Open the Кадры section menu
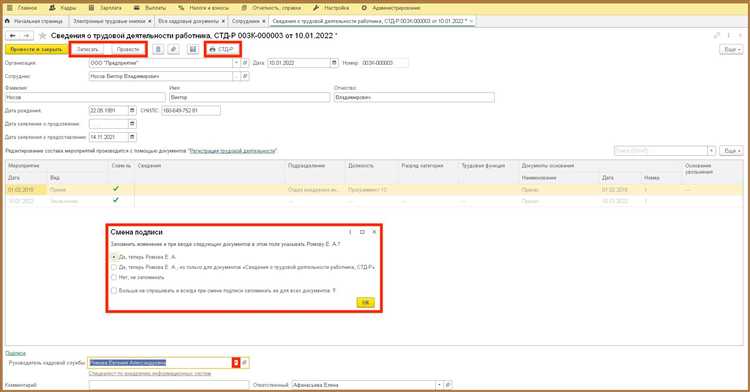This screenshot has height=392, width=750. [x=63, y=8]
